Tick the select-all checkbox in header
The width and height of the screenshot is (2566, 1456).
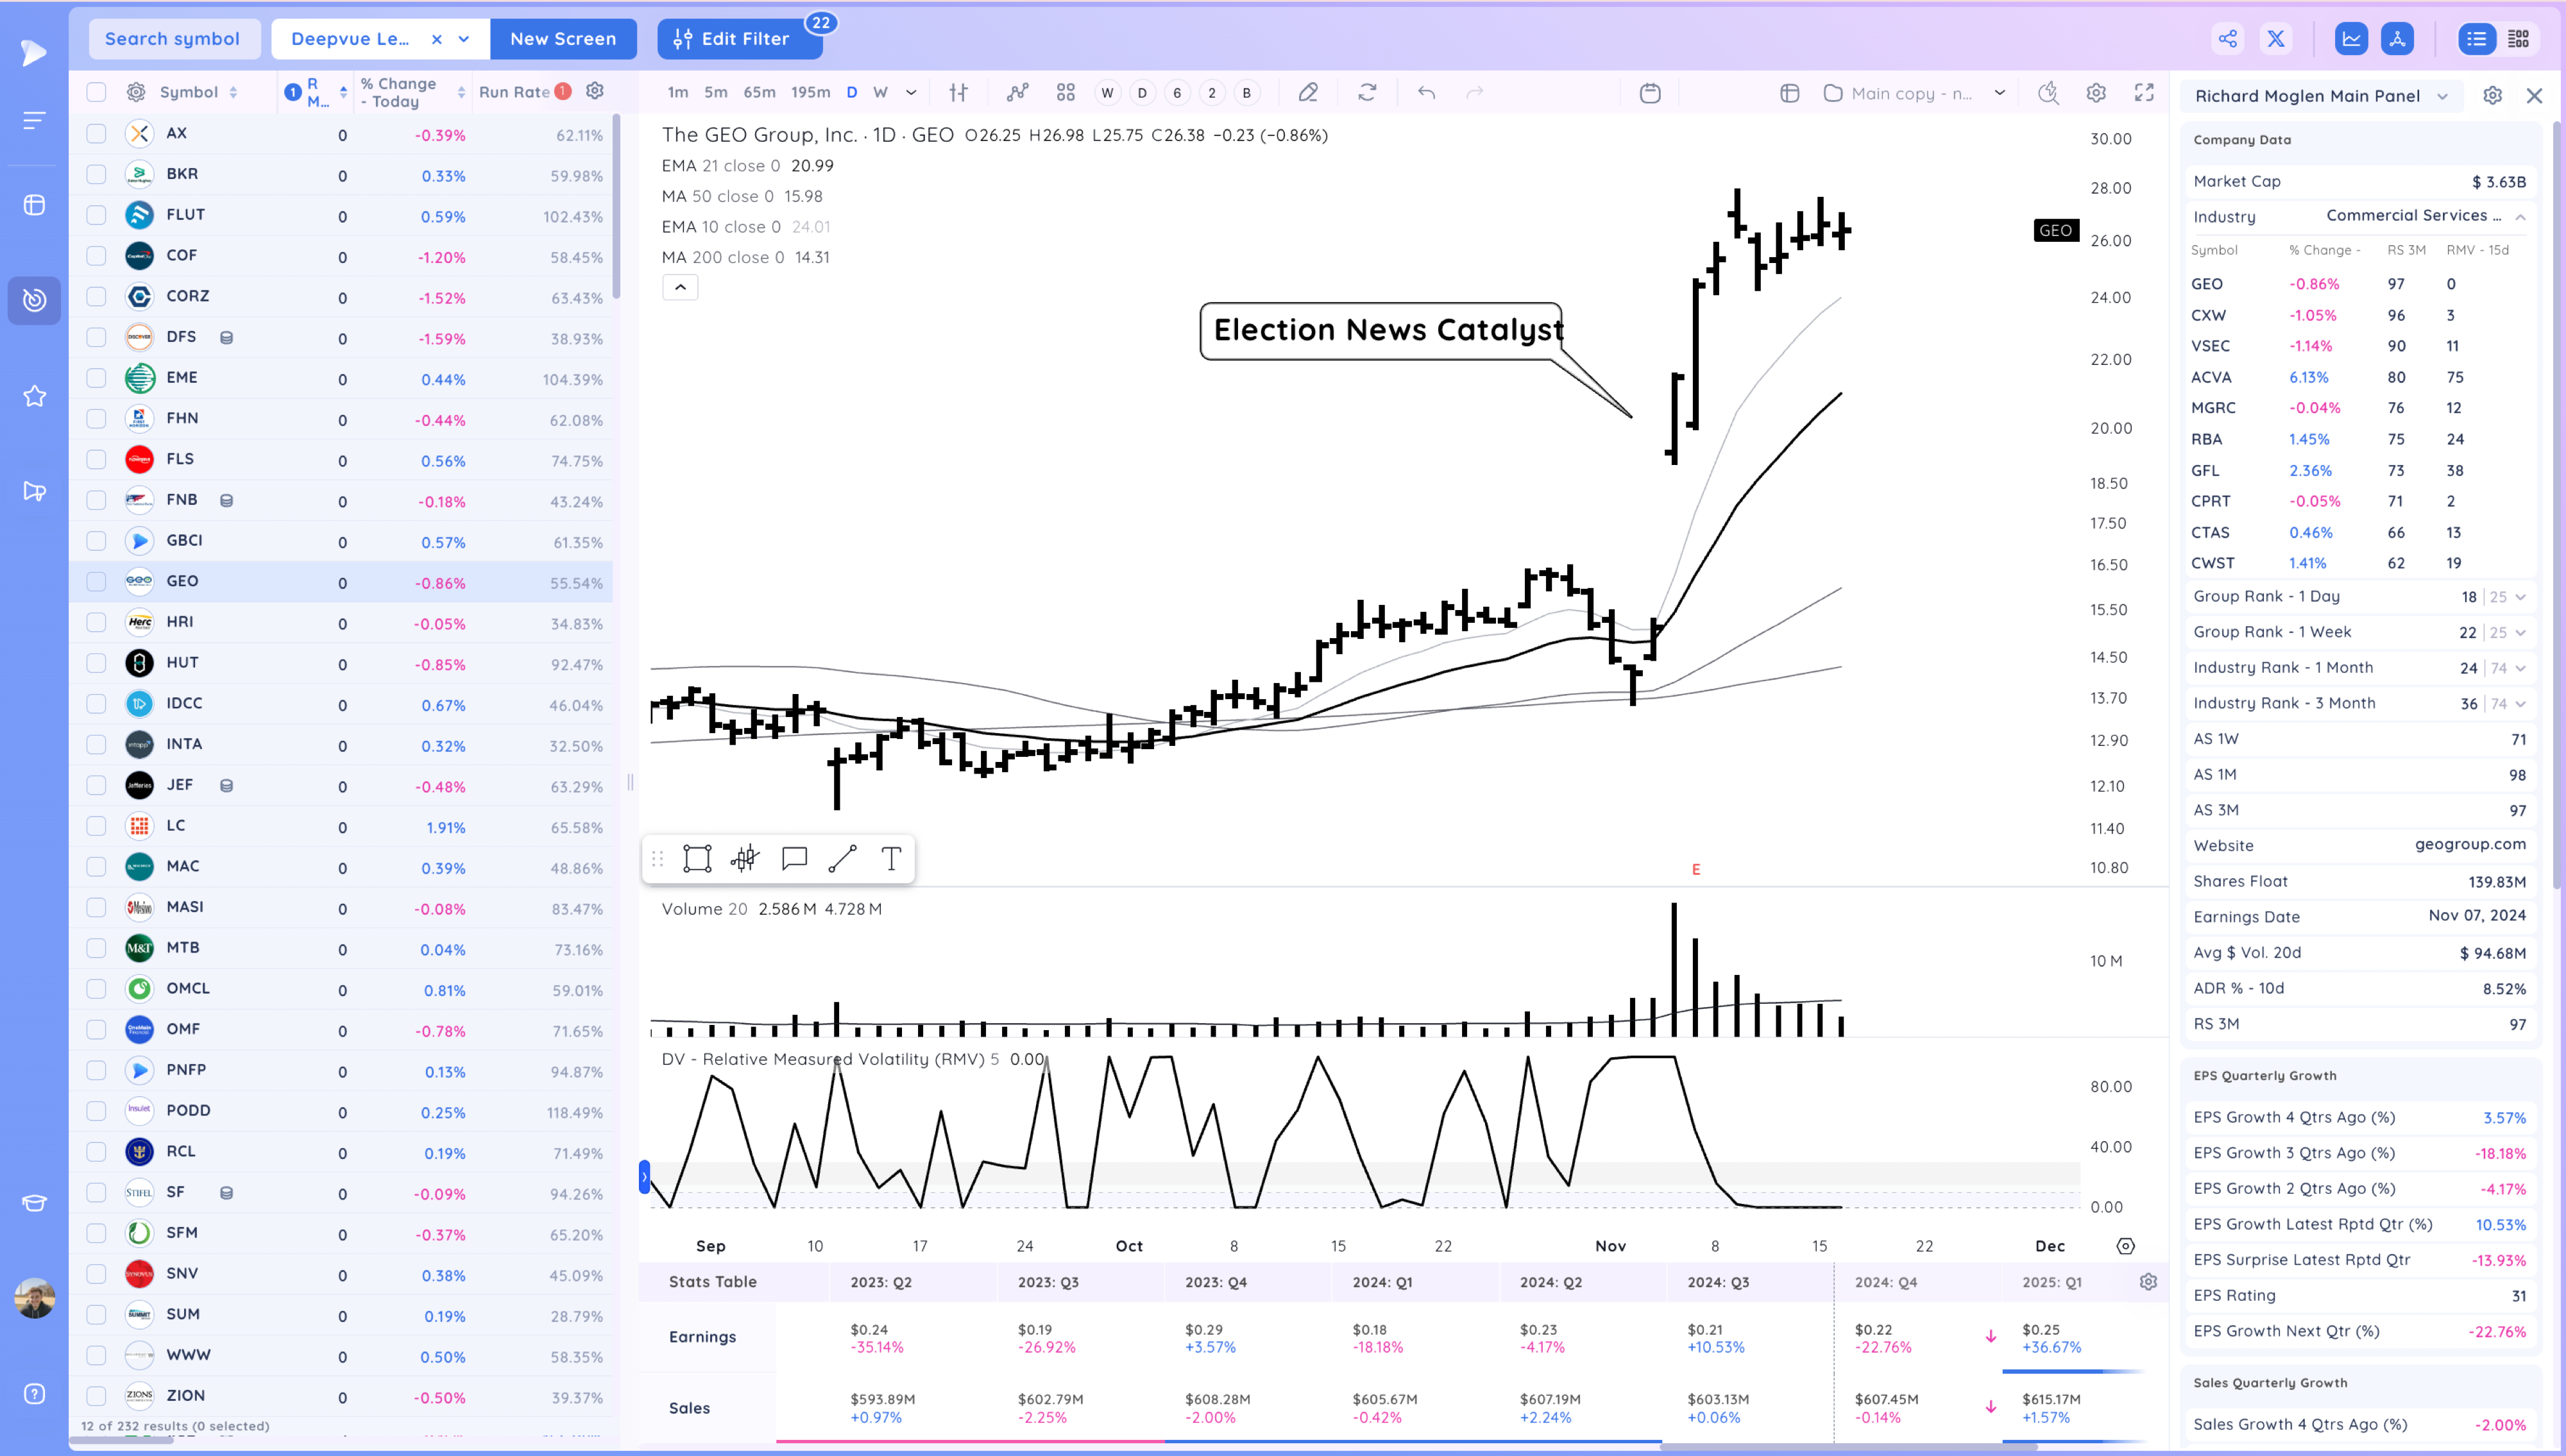point(96,92)
